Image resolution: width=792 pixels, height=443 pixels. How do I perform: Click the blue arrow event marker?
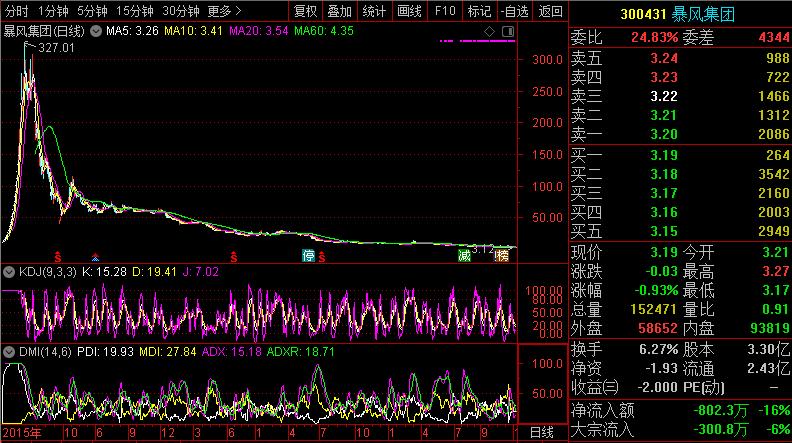tap(95, 257)
